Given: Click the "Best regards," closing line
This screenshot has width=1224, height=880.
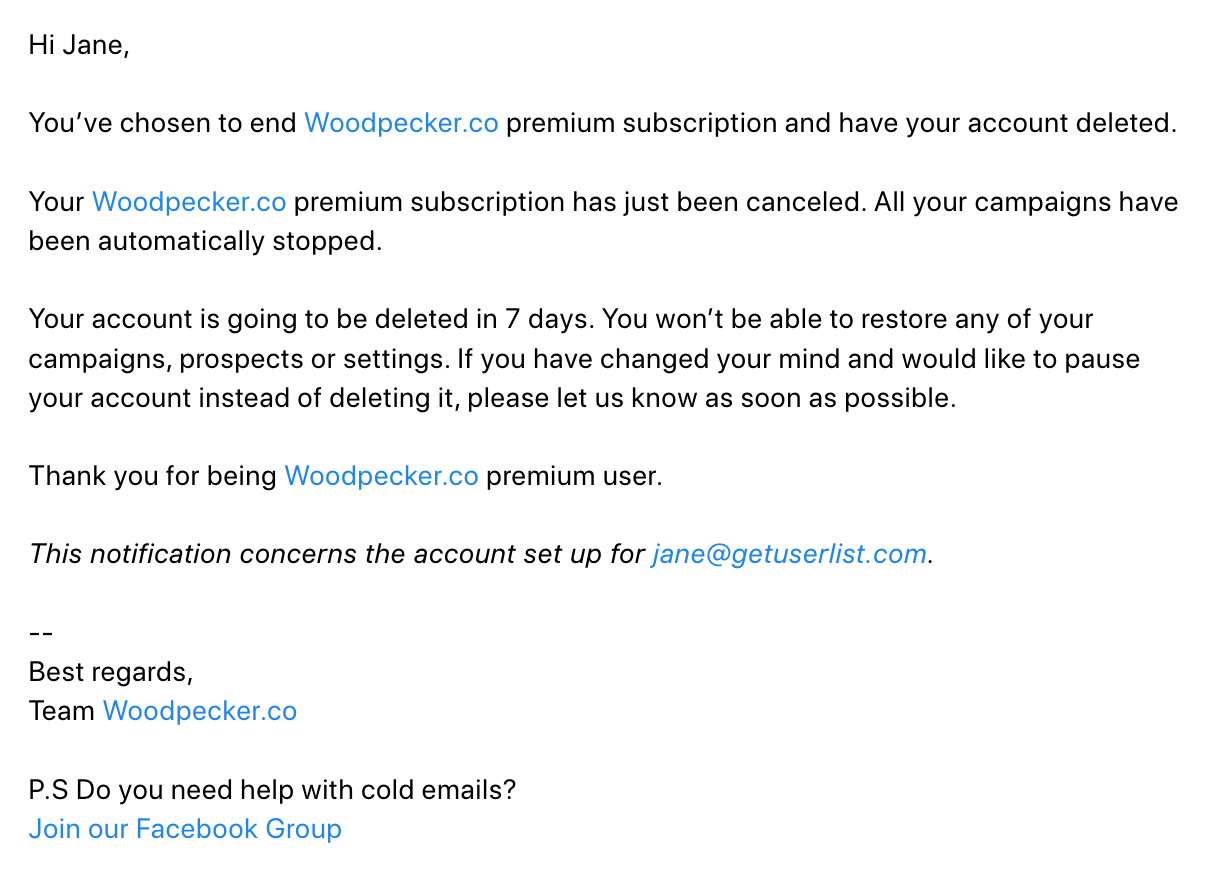Looking at the screenshot, I should [111, 672].
